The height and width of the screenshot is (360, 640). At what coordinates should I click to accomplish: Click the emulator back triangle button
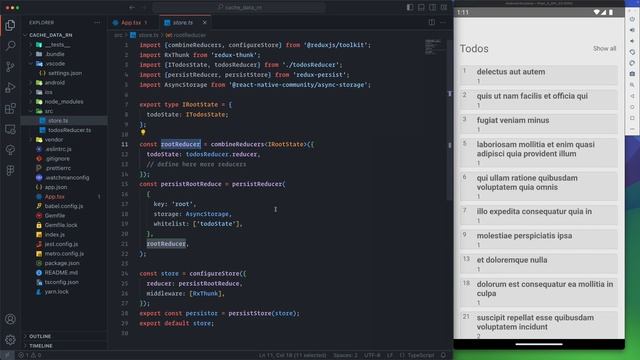tap(632, 96)
